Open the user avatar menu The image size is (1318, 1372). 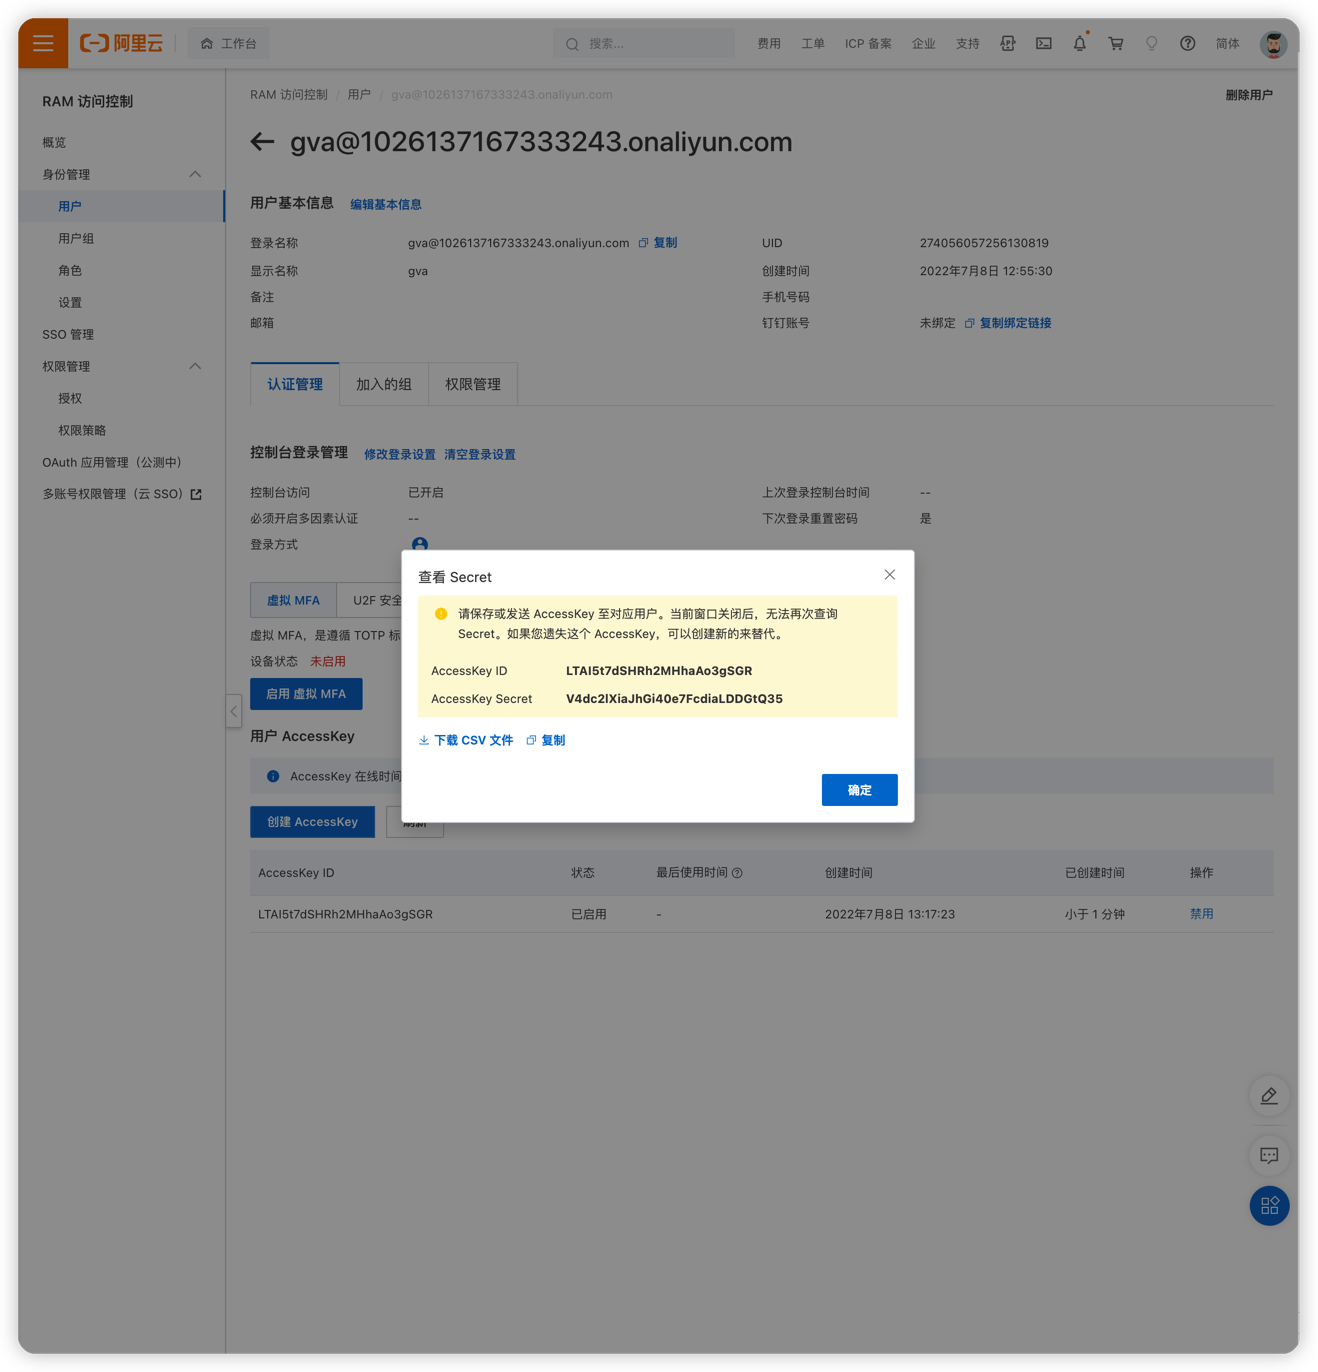click(1273, 44)
